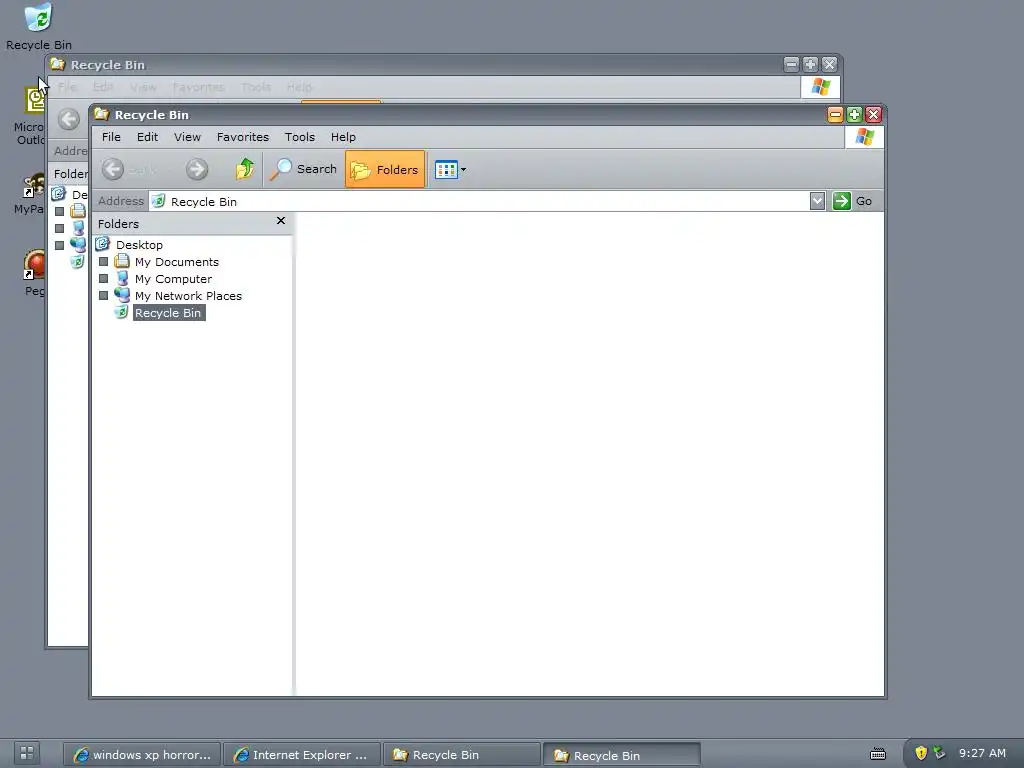Open the Recycle Bin desktop icon
Screen dimensions: 1024x768
click(x=39, y=26)
